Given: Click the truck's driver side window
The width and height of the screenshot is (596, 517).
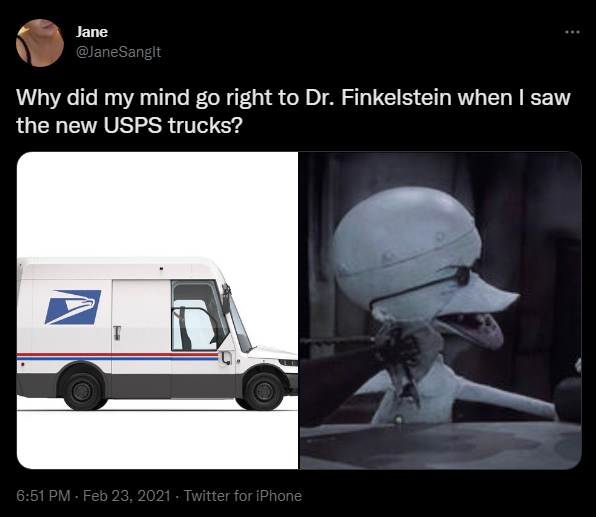Looking at the screenshot, I should 197,316.
